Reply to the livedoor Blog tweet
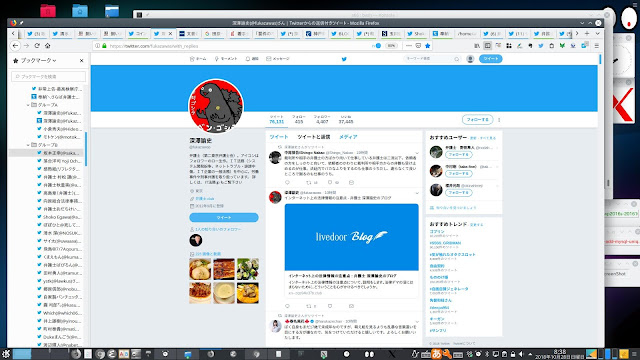The width and height of the screenshot is (640, 360). pos(287,306)
